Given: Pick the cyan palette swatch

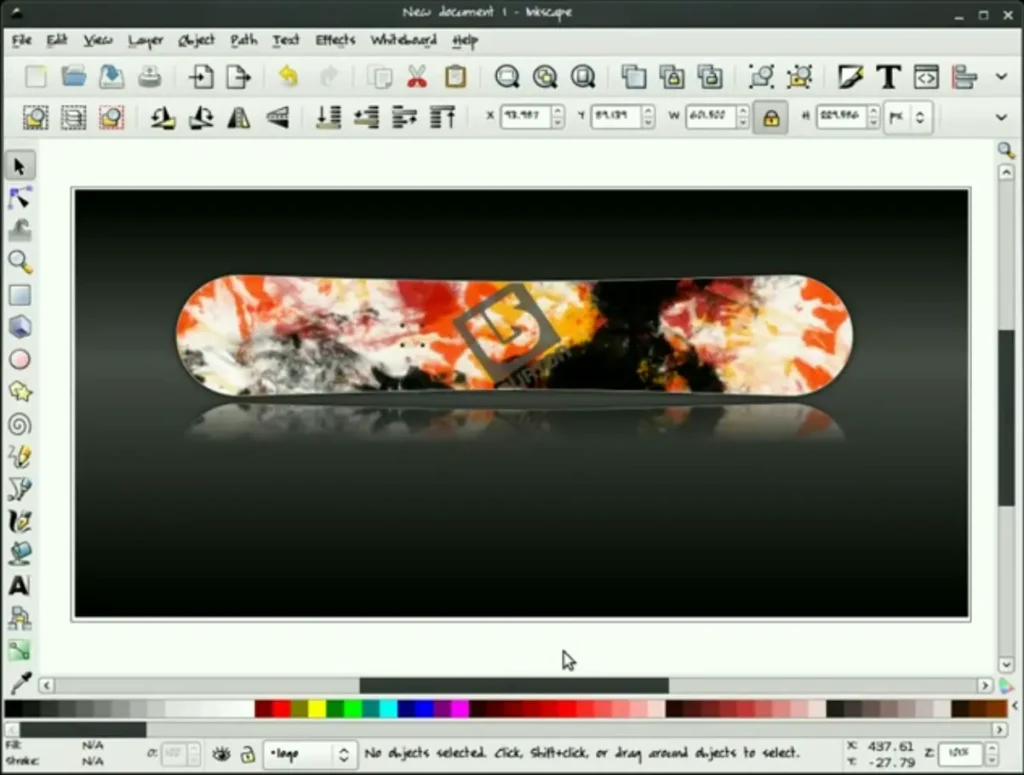Looking at the screenshot, I should tap(389, 708).
